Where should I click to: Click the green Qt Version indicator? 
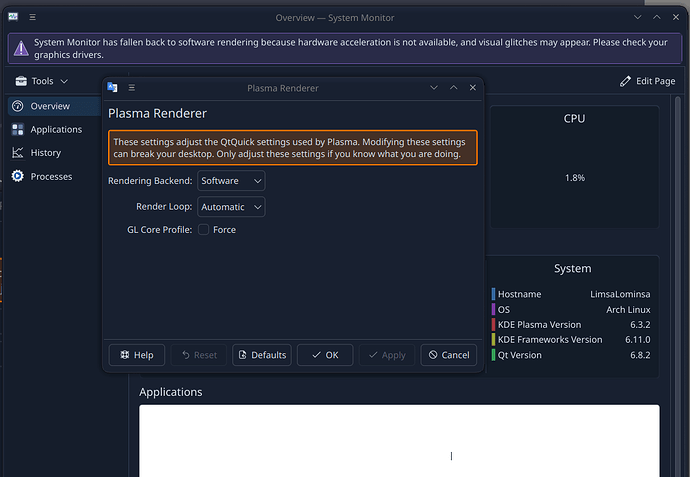tap(493, 355)
